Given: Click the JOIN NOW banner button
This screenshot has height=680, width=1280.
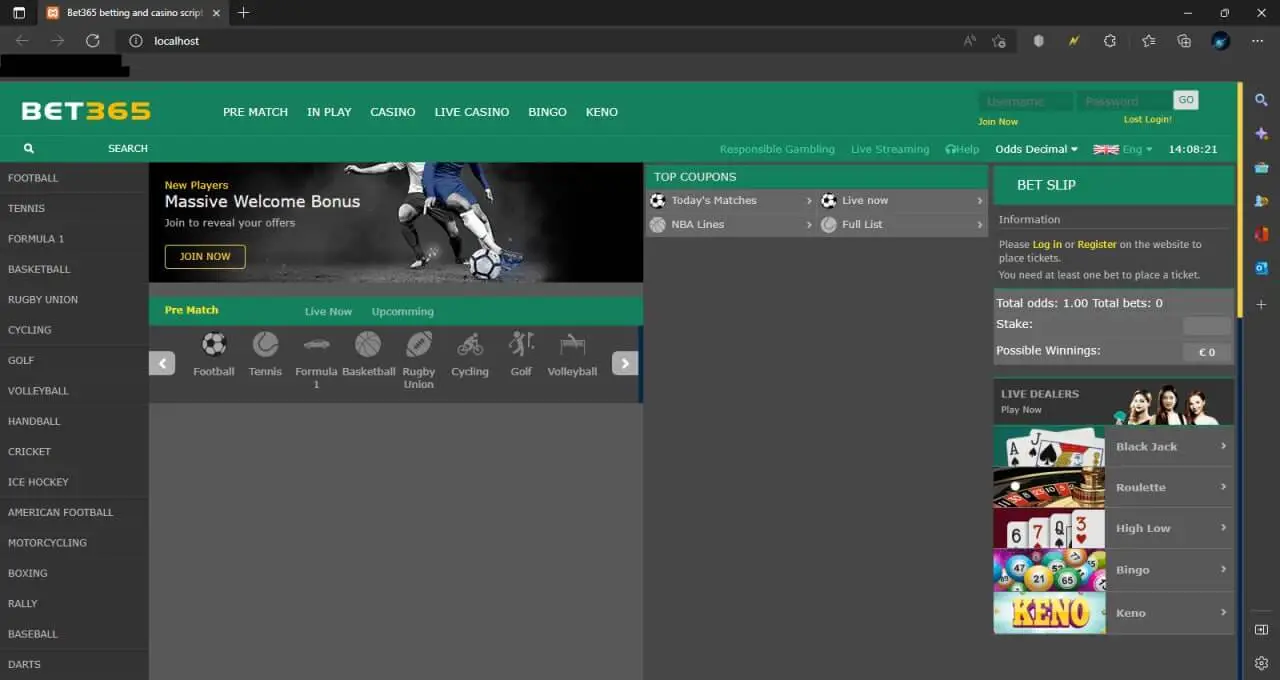Looking at the screenshot, I should pyautogui.click(x=205, y=256).
